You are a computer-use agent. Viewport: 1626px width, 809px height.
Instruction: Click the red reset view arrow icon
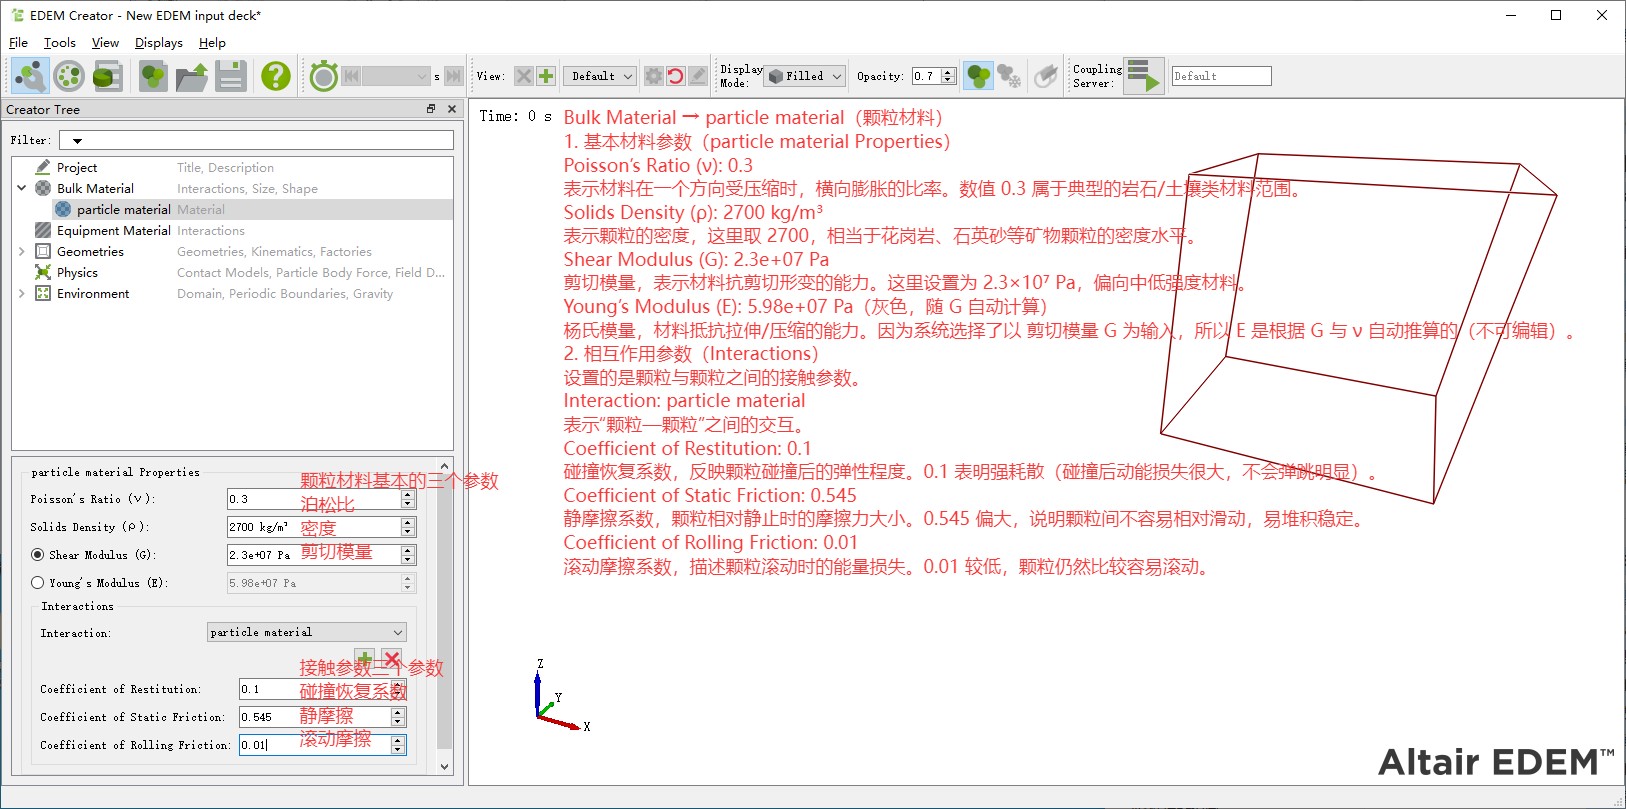[676, 76]
